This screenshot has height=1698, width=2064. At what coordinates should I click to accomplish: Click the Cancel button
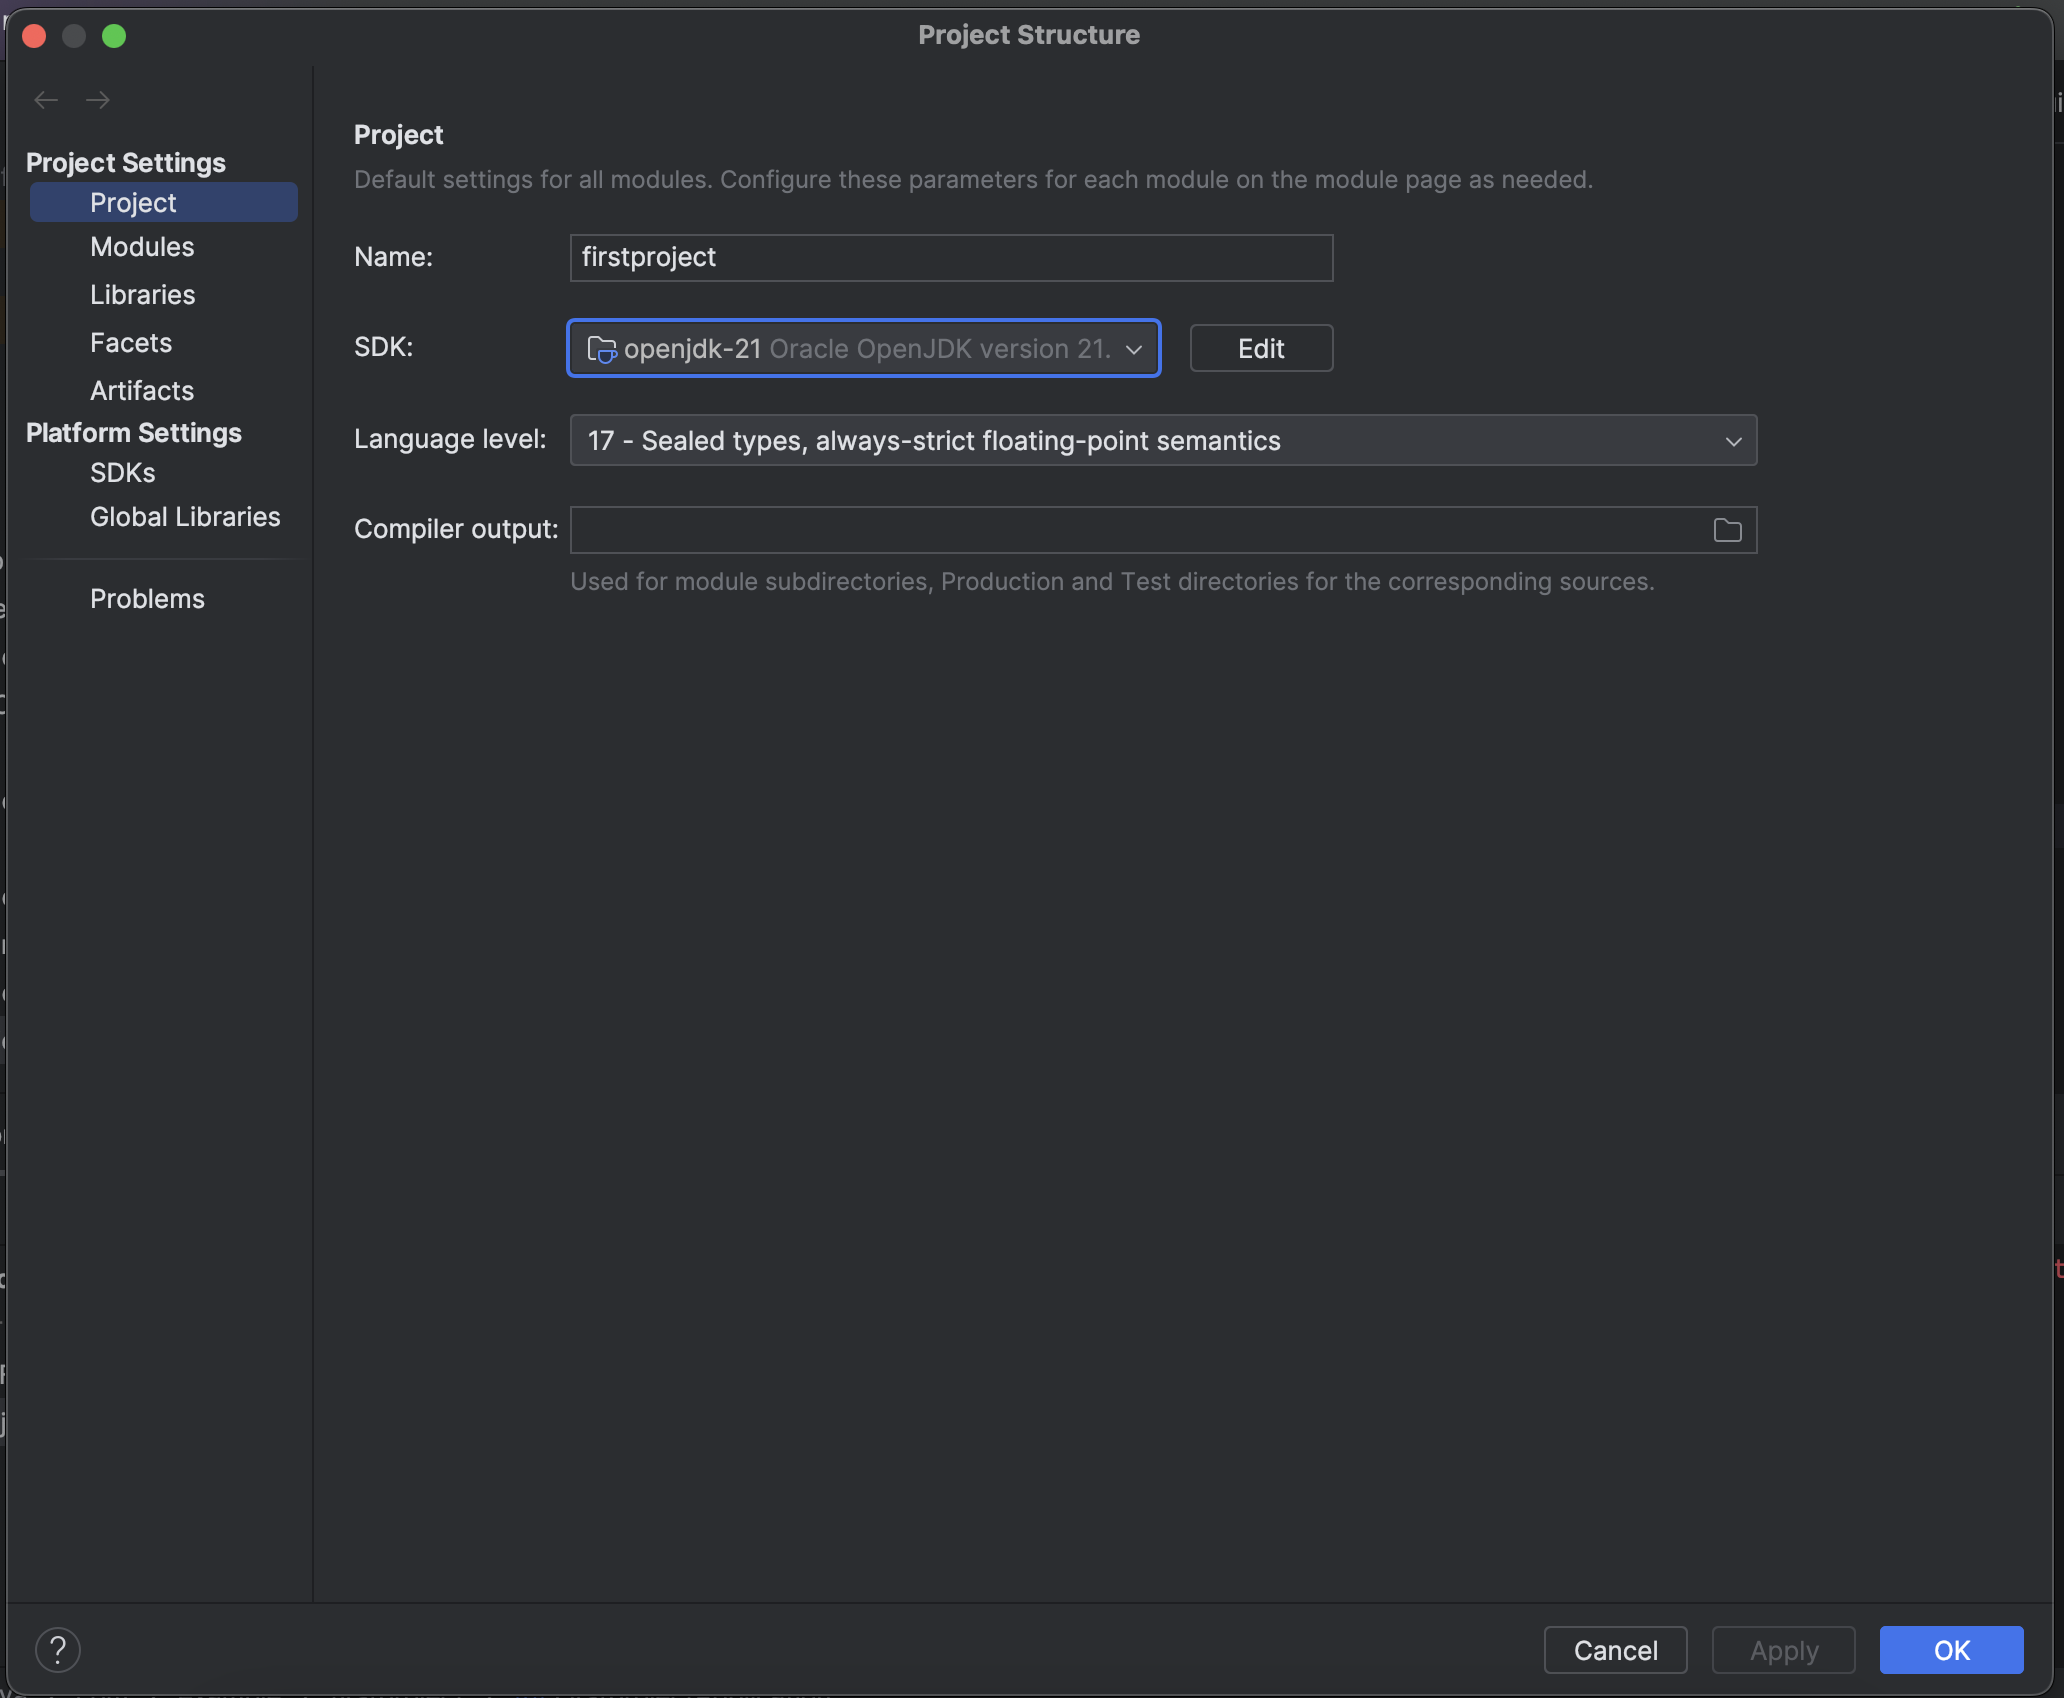1615,1650
